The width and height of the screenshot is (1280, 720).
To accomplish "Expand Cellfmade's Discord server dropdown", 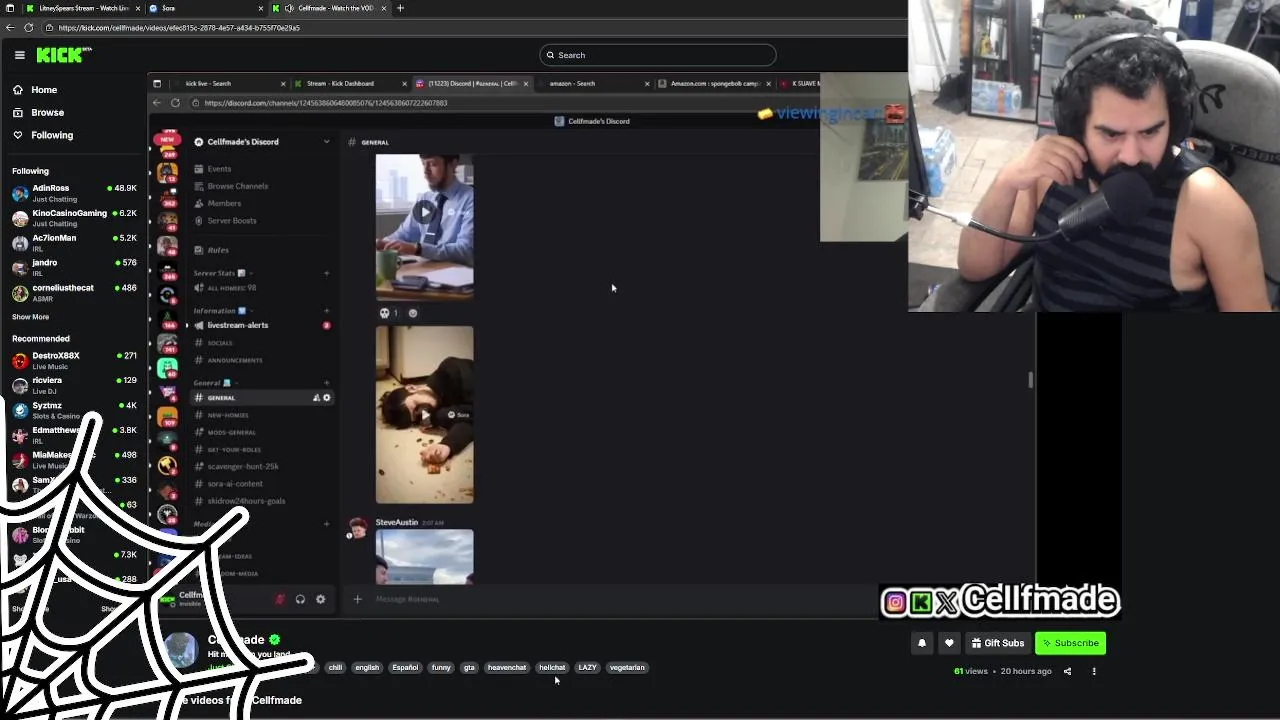I will 326,142.
